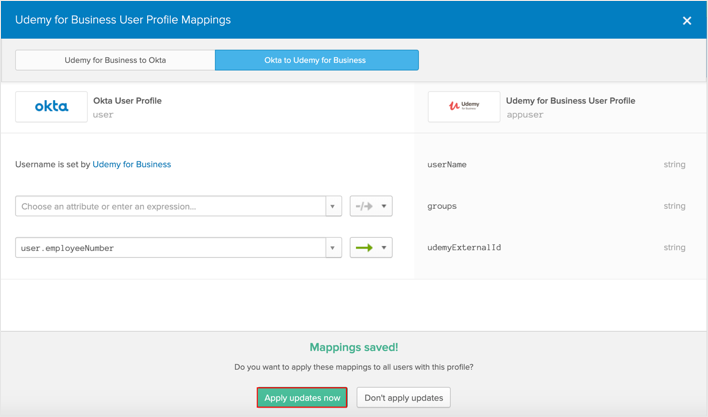
Task: Click the do-not-map arrow icon for groups
Action: [363, 206]
